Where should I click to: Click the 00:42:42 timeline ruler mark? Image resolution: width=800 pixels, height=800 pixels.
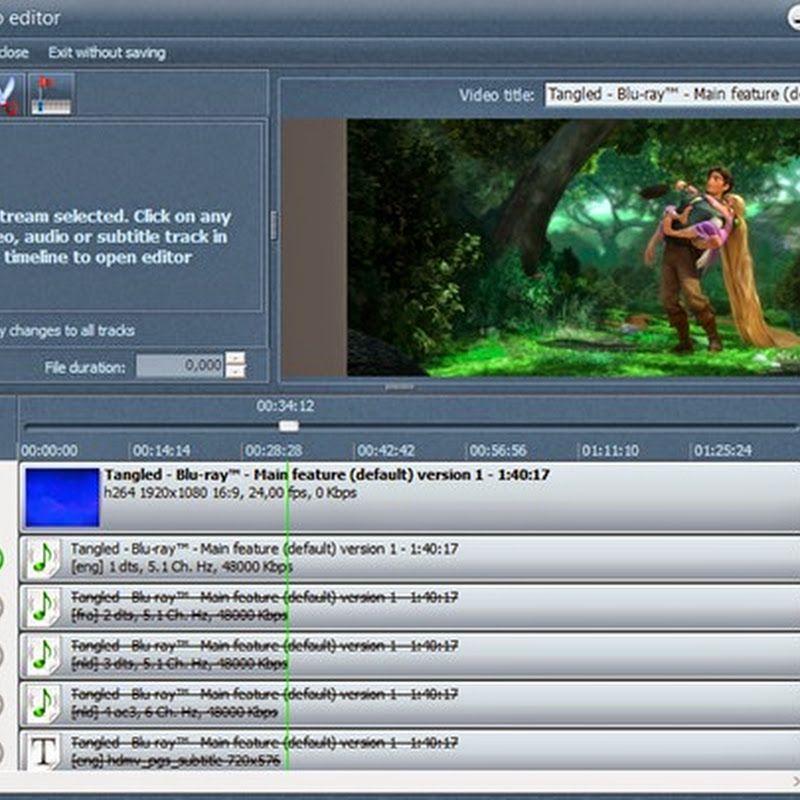tap(386, 451)
